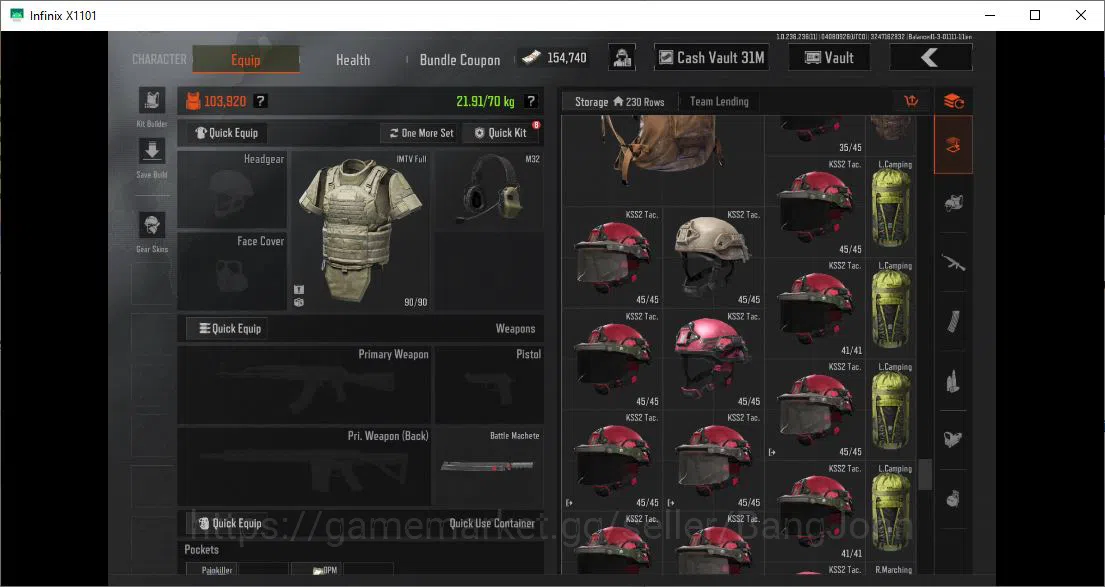Click the Pockets section label
The image size is (1105, 587).
(202, 550)
